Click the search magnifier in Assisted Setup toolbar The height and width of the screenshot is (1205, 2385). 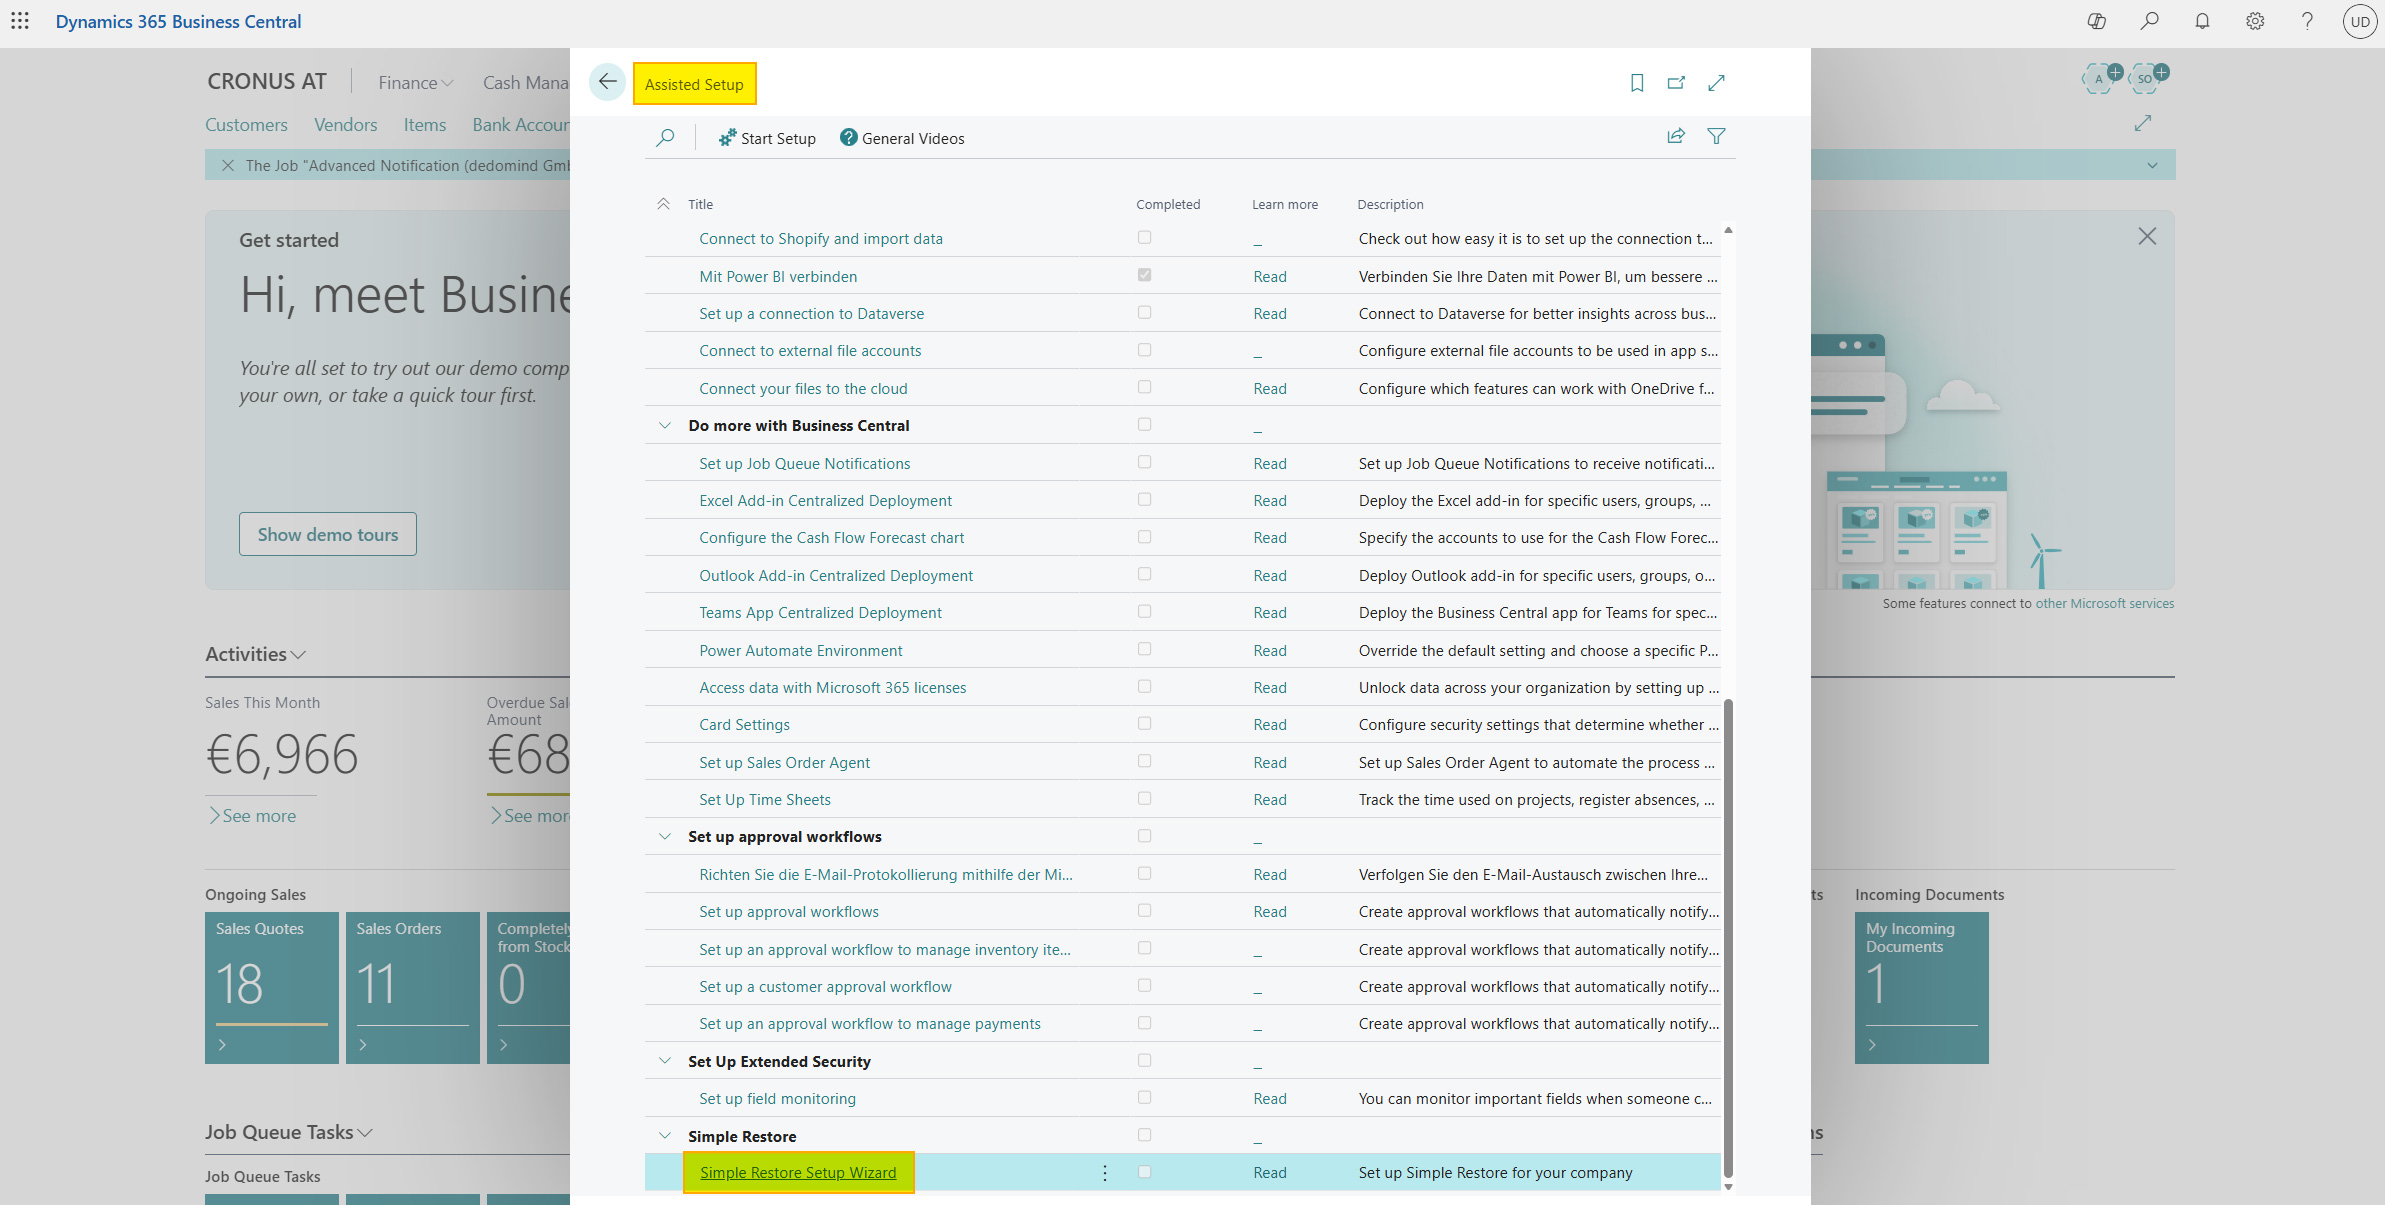tap(665, 138)
